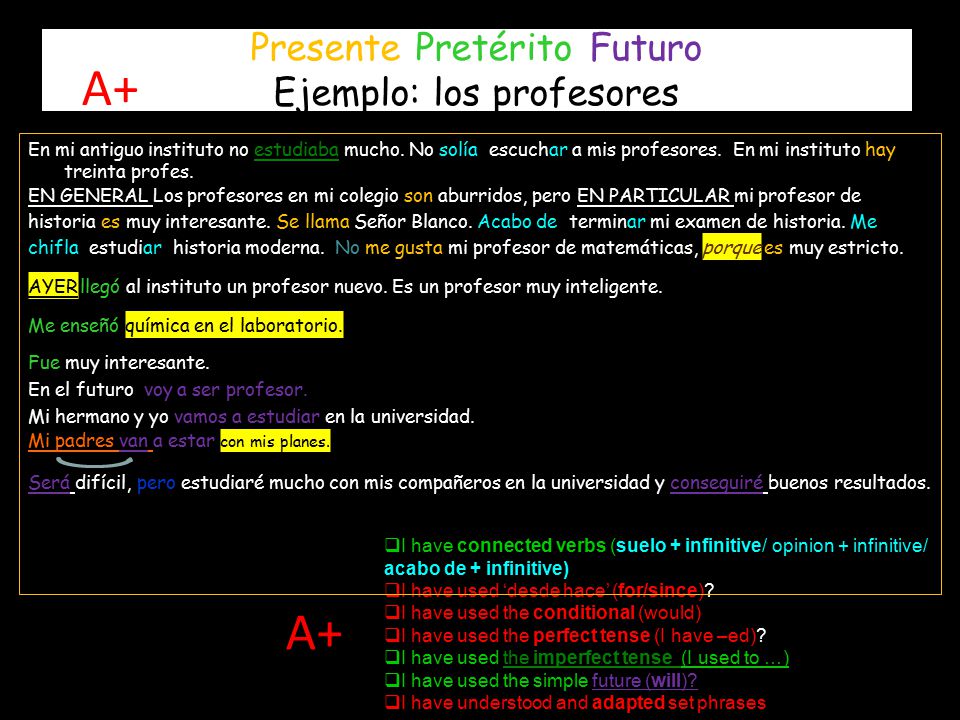Click the purple 'Futuro' title word
This screenshot has height=720, width=960.
(646, 48)
